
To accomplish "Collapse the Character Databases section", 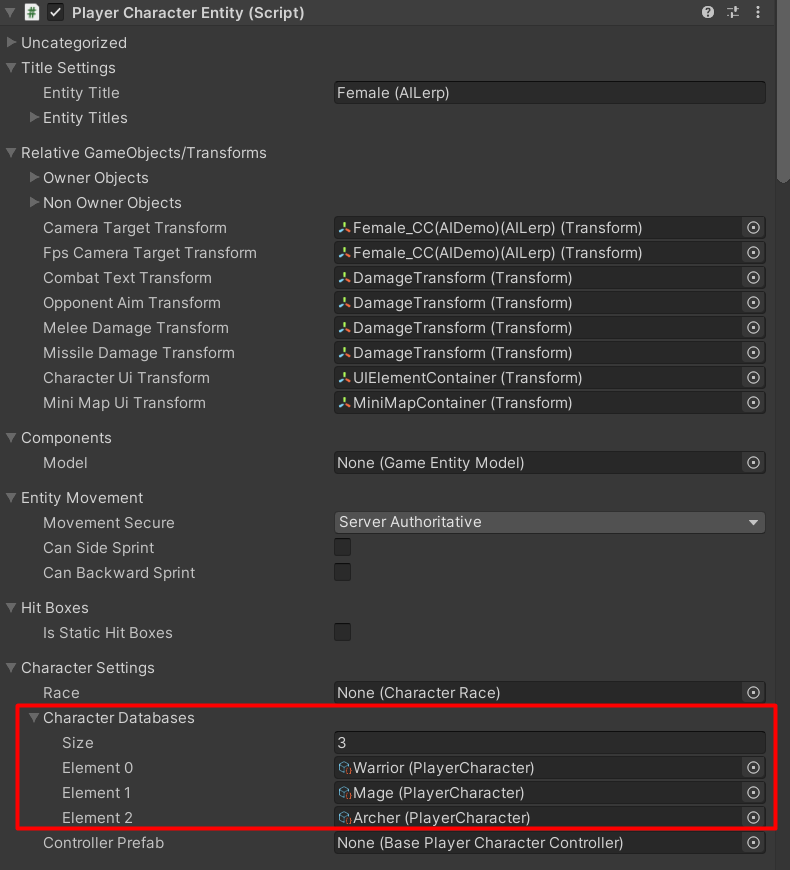I will pos(34,717).
